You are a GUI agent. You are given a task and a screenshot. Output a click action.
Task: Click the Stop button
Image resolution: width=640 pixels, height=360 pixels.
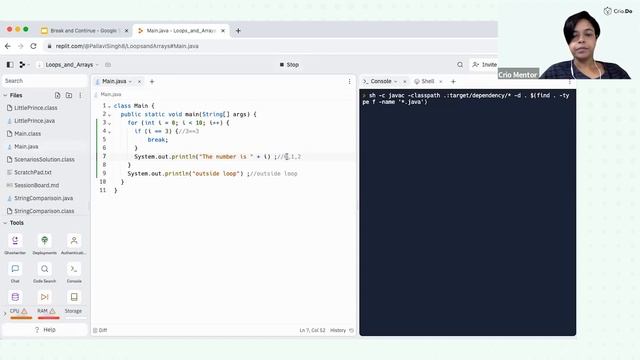point(289,64)
